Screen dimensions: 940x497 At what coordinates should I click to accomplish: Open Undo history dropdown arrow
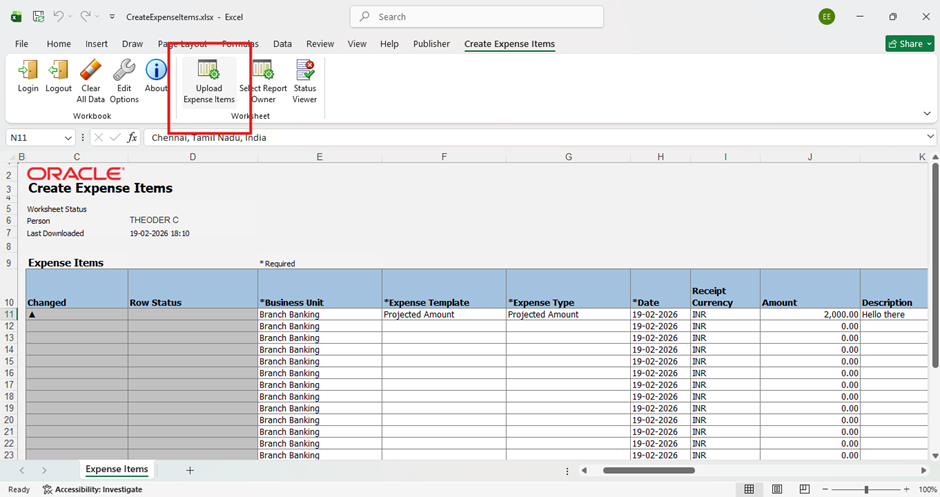click(70, 17)
